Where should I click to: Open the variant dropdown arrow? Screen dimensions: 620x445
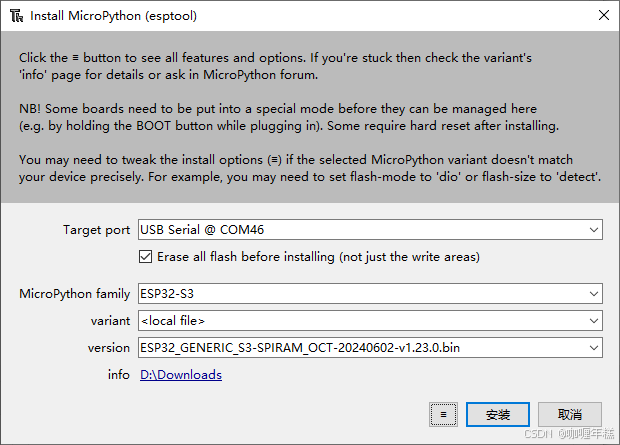(x=594, y=321)
